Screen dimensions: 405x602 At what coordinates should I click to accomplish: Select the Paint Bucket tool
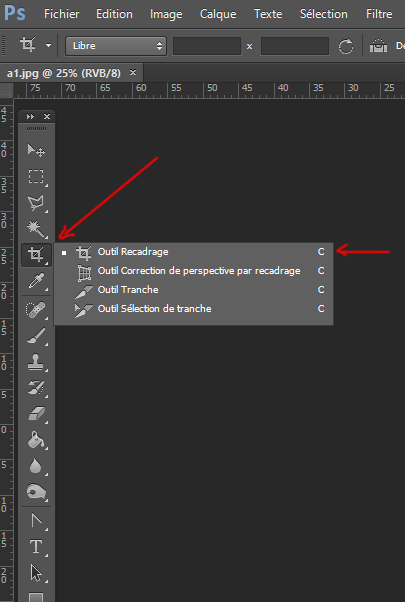pyautogui.click(x=36, y=440)
